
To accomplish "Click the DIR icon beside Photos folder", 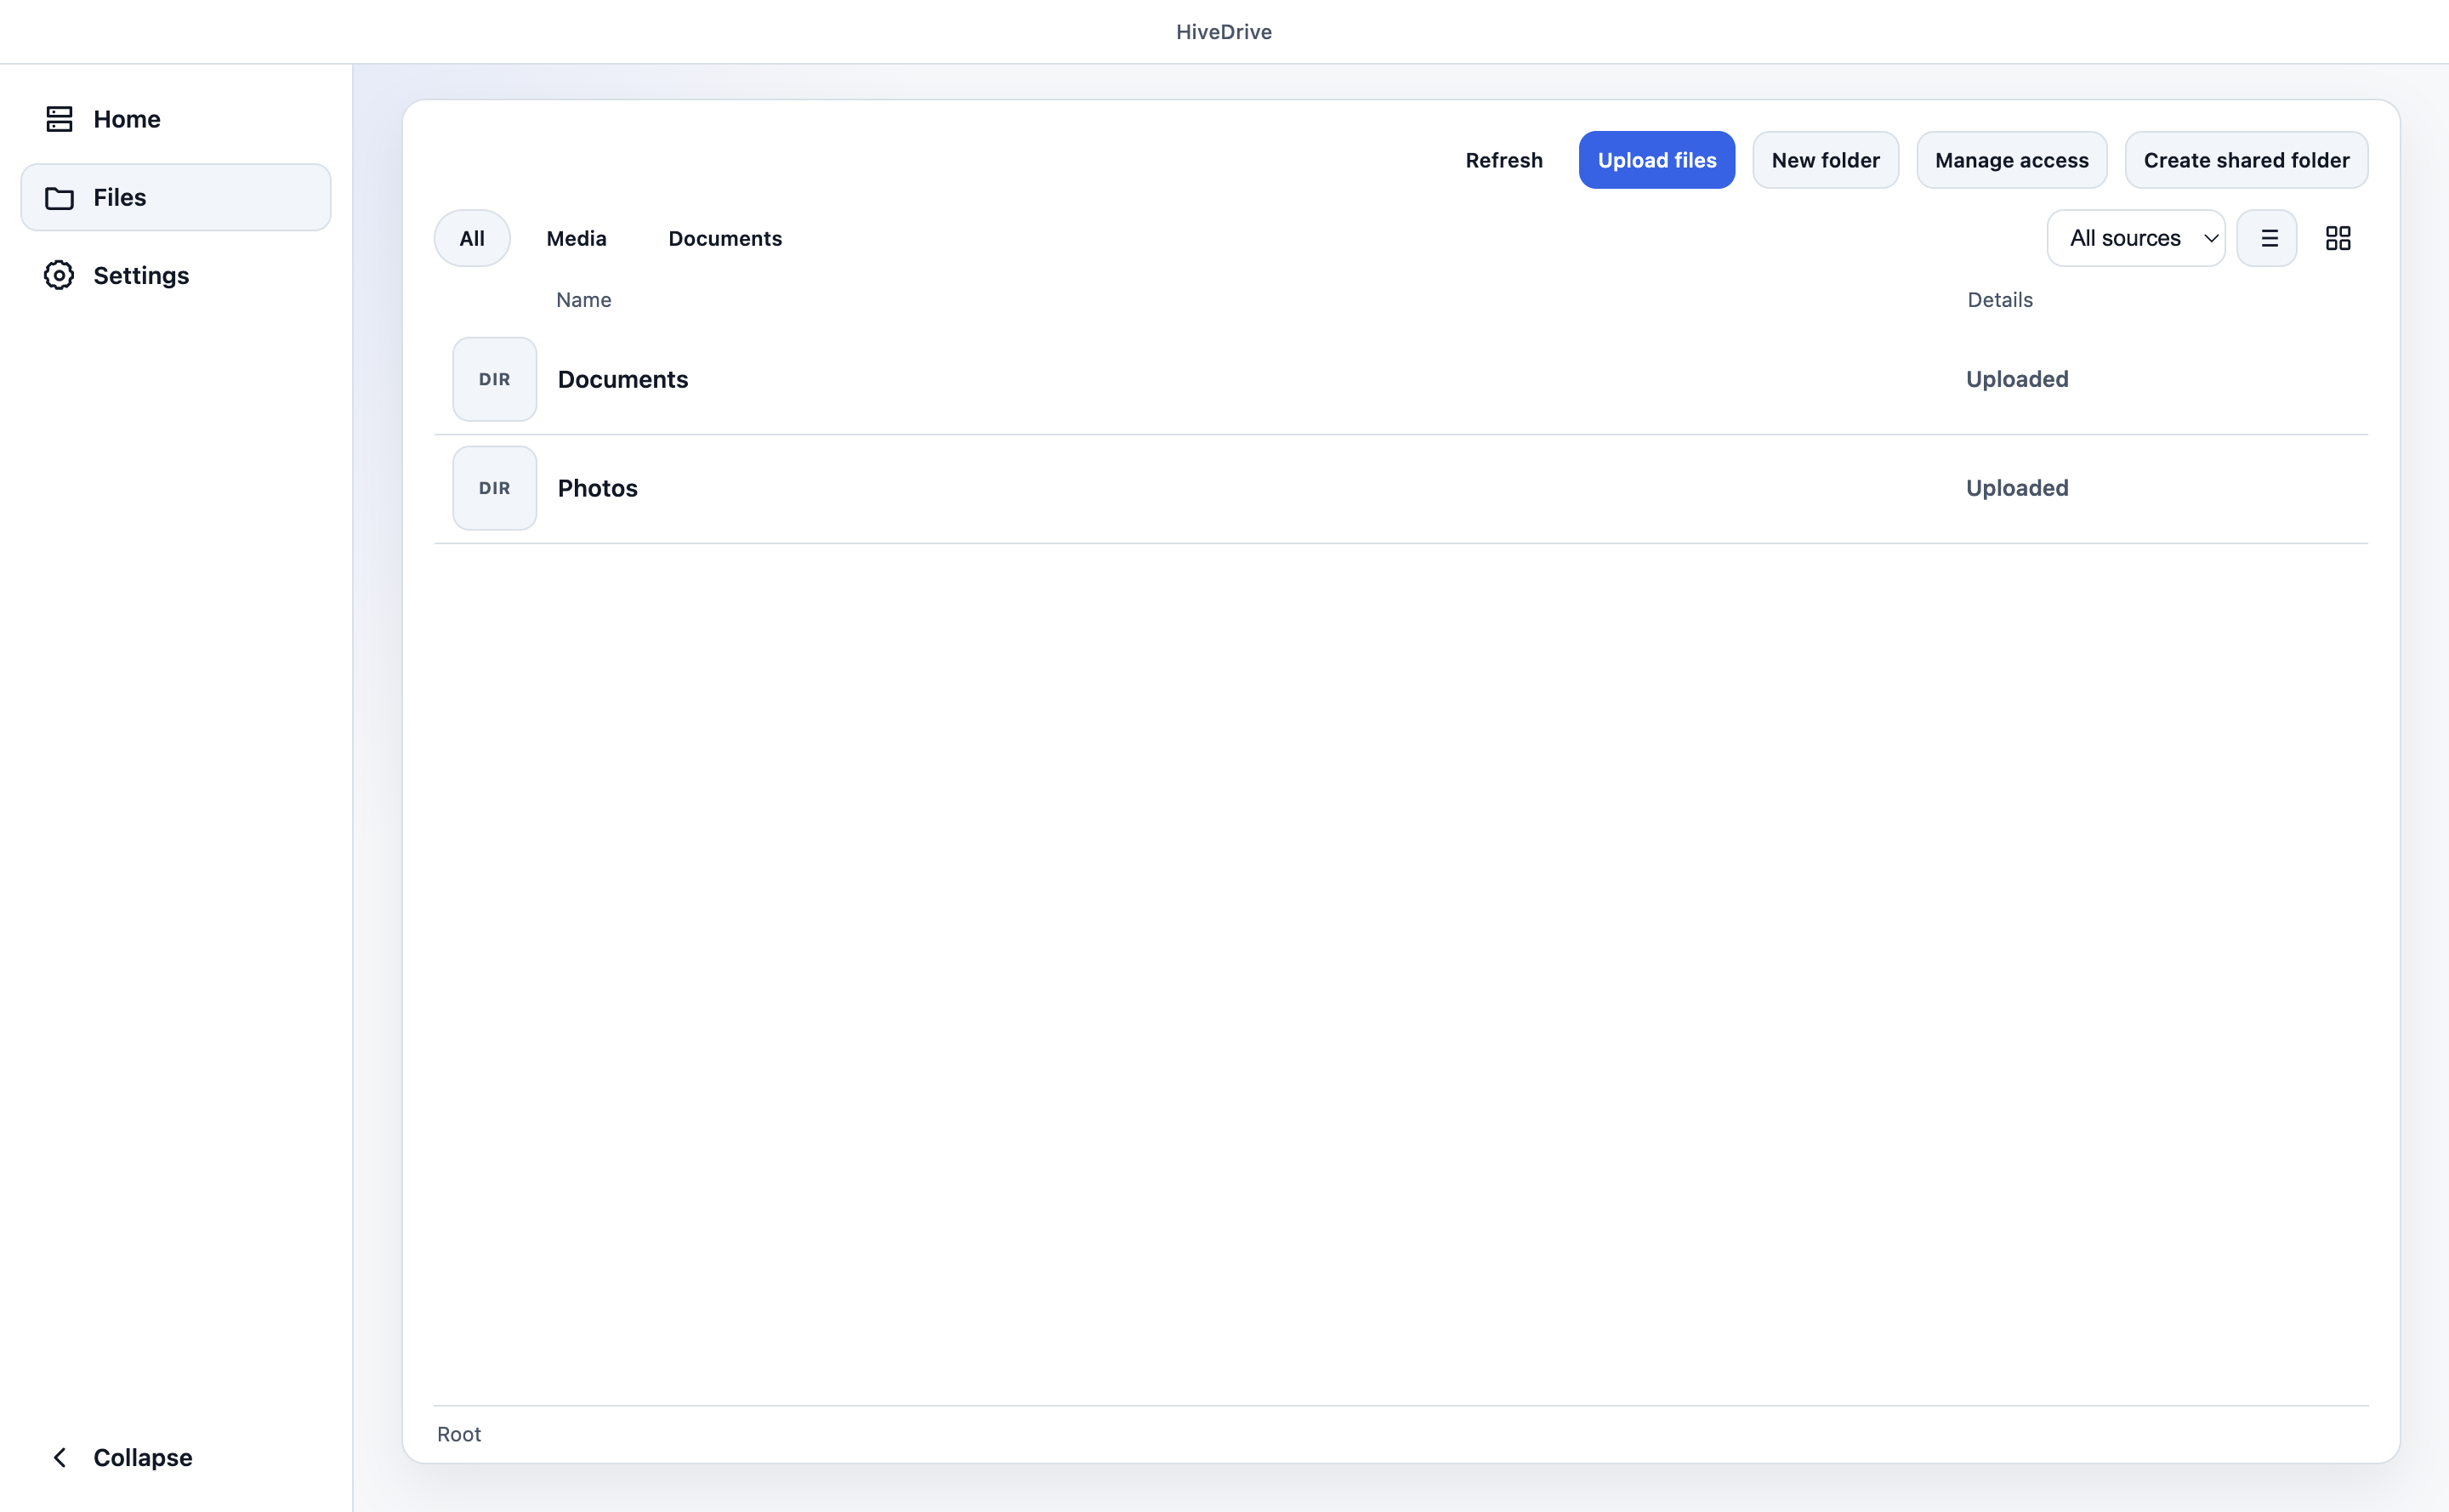I will 494,488.
